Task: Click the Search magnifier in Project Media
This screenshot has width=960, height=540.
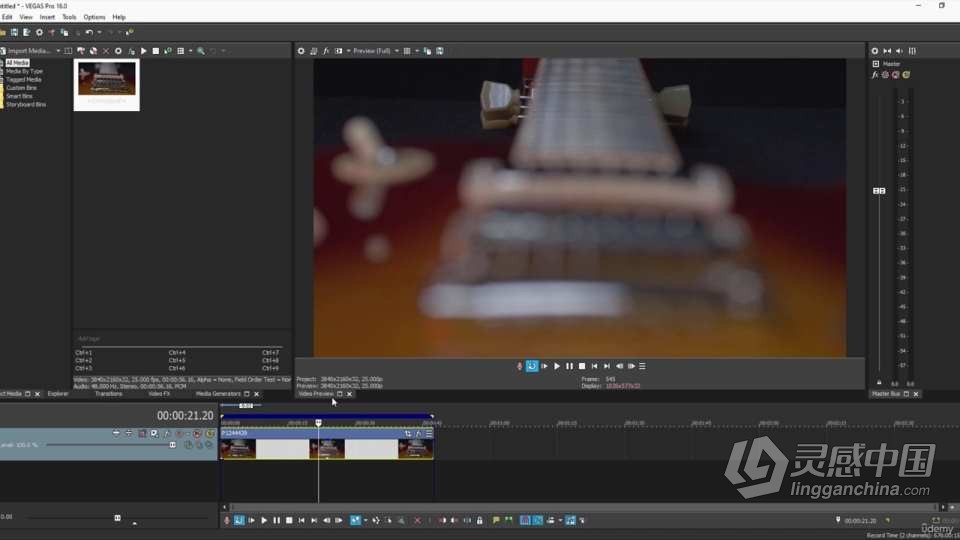Action: pos(201,51)
